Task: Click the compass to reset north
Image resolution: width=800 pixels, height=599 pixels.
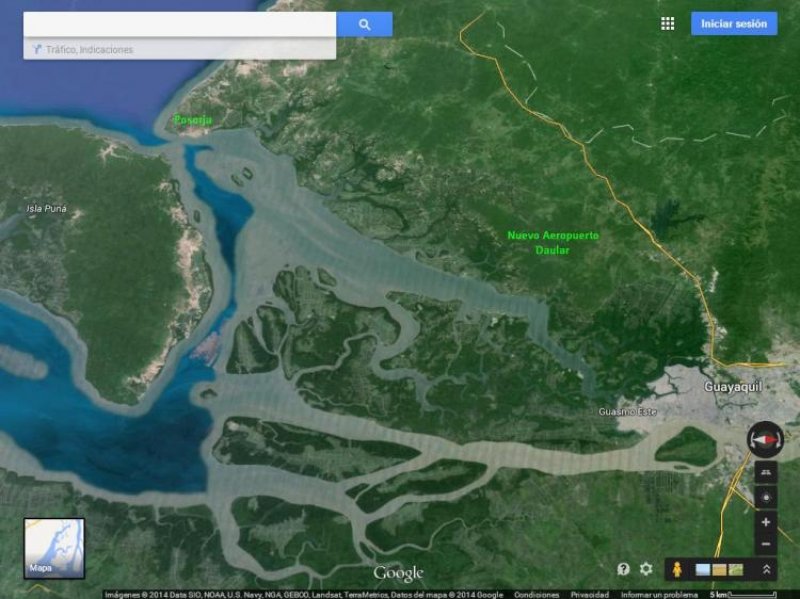Action: [765, 439]
